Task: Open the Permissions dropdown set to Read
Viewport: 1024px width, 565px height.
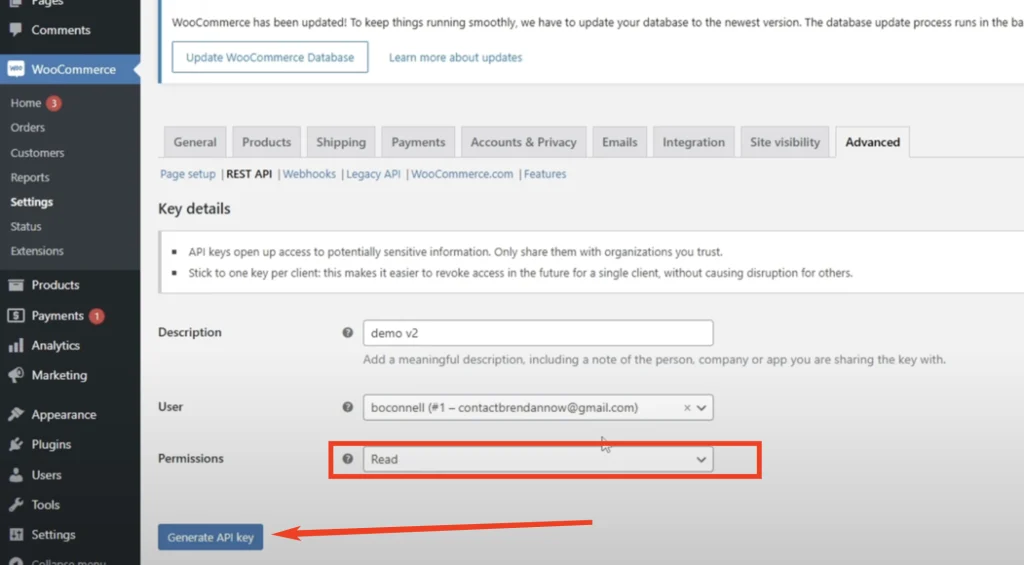Action: [538, 459]
